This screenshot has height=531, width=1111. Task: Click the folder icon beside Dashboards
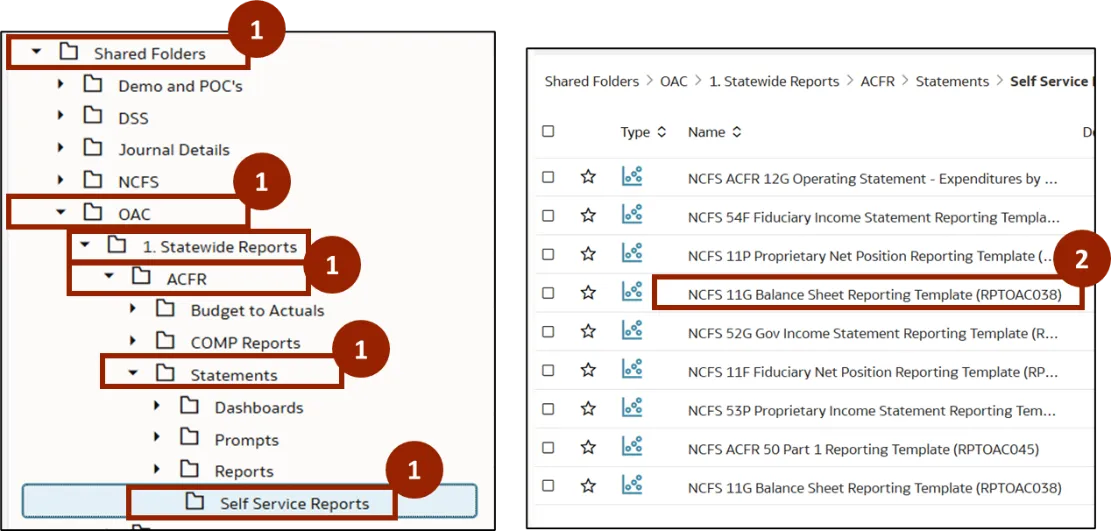(189, 406)
